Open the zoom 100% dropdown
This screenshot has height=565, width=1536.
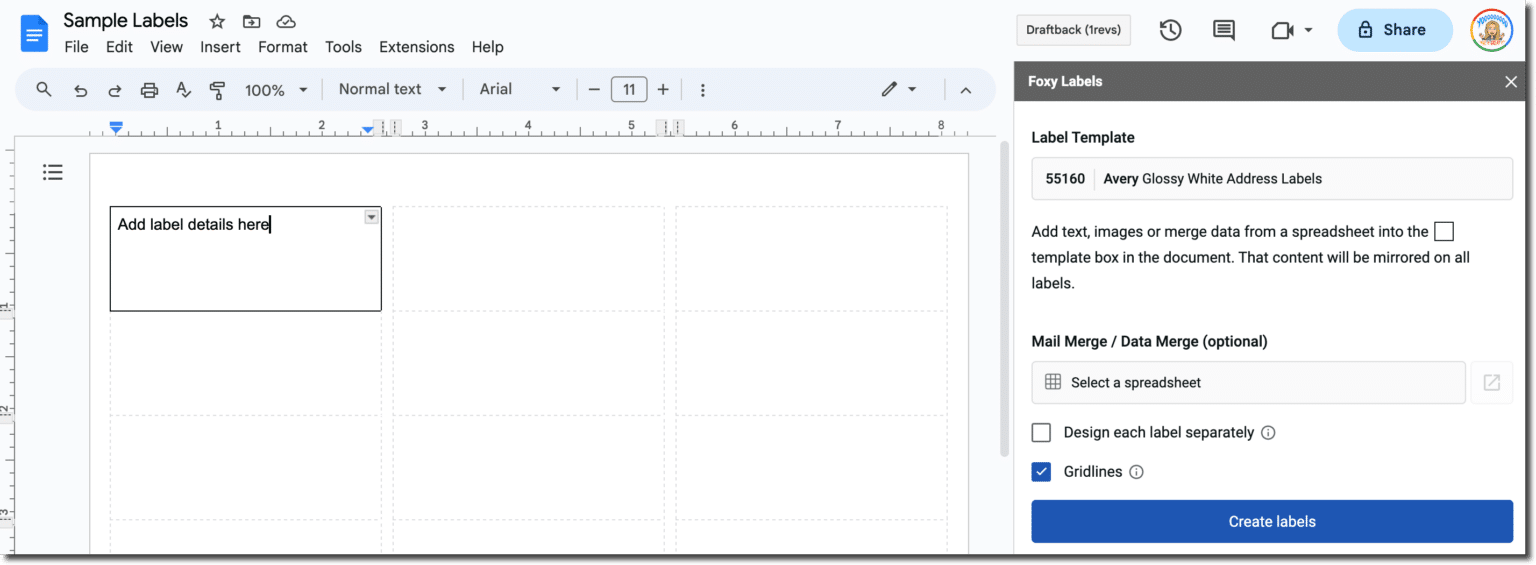pyautogui.click(x=277, y=90)
